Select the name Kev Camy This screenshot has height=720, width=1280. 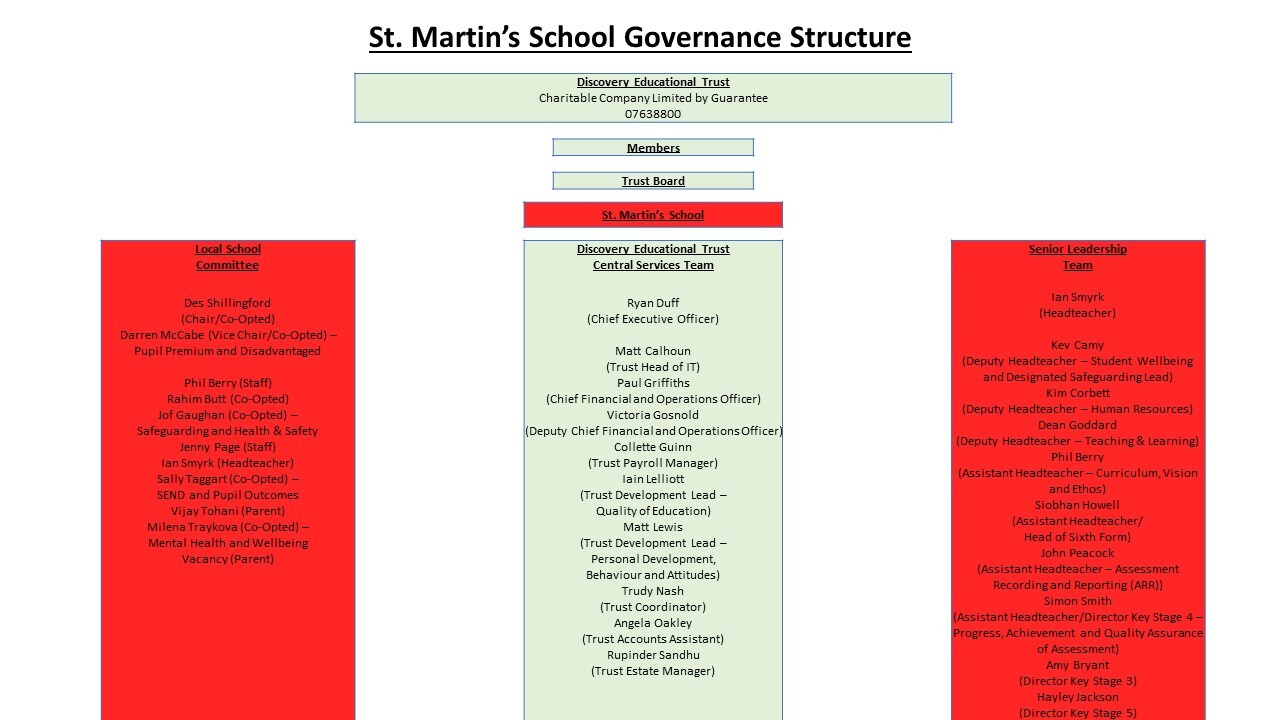[x=1078, y=345]
